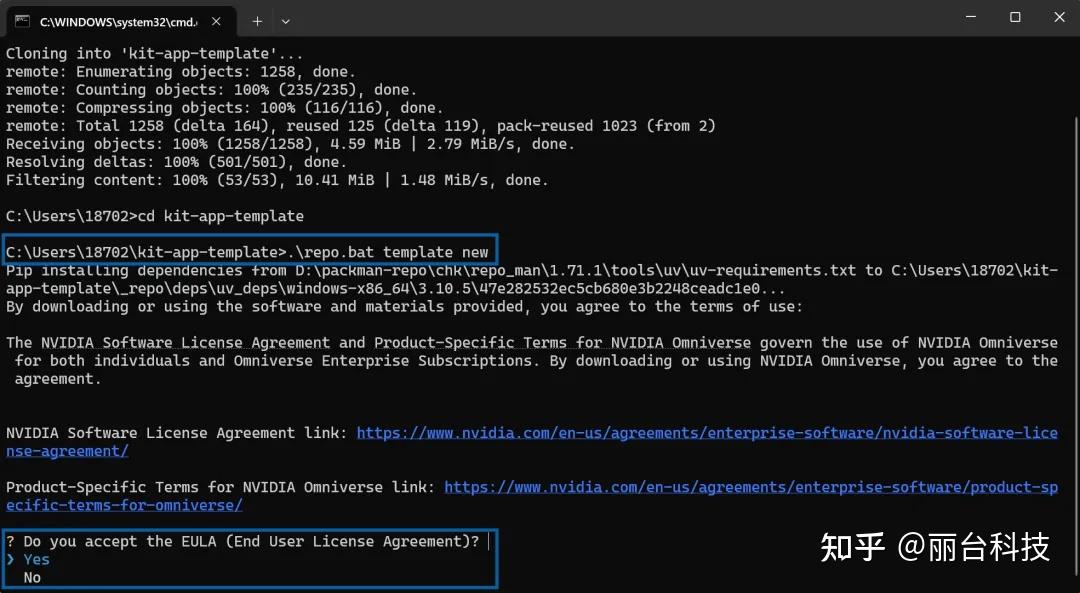Viewport: 1080px width, 593px height.
Task: Open a new terminal tab with plus button
Action: pyautogui.click(x=257, y=20)
